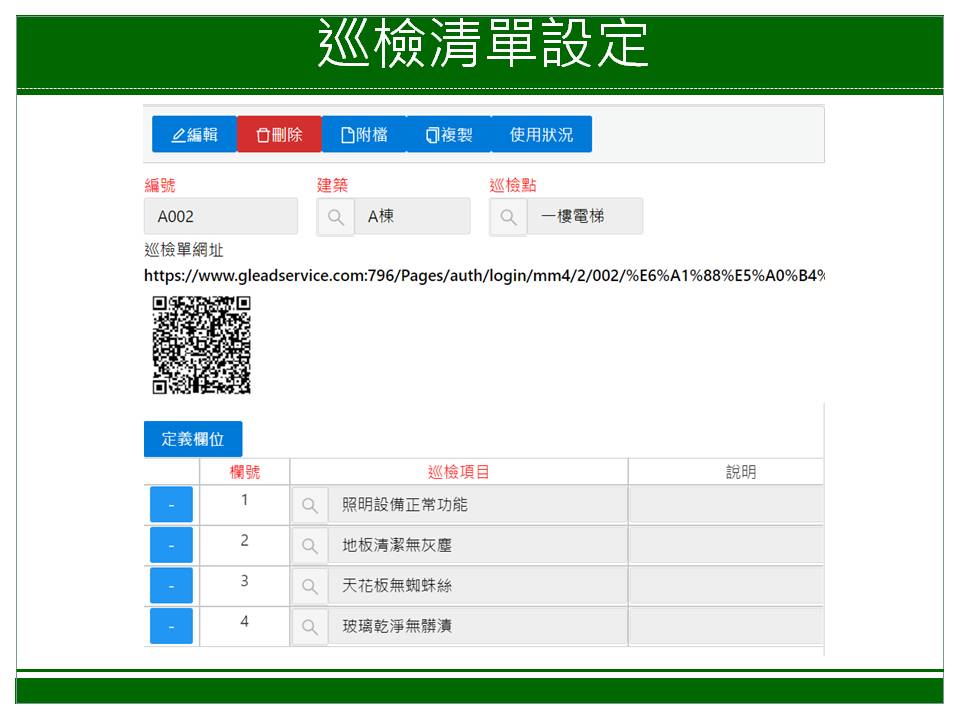Viewport: 960px width, 720px height.
Task: Remove row 4 with the minus button
Action: (171, 626)
